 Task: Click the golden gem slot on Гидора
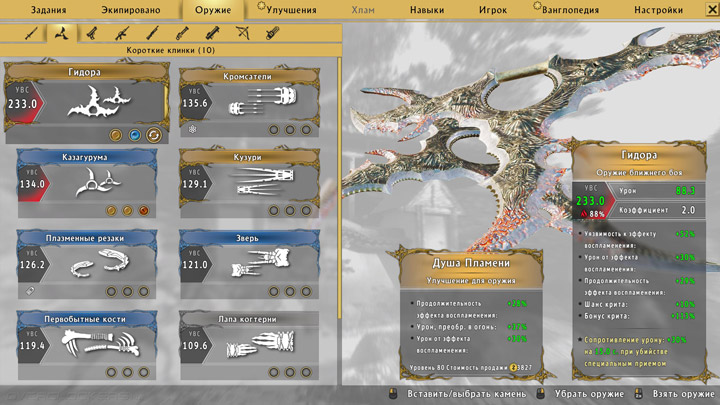pyautogui.click(x=116, y=135)
